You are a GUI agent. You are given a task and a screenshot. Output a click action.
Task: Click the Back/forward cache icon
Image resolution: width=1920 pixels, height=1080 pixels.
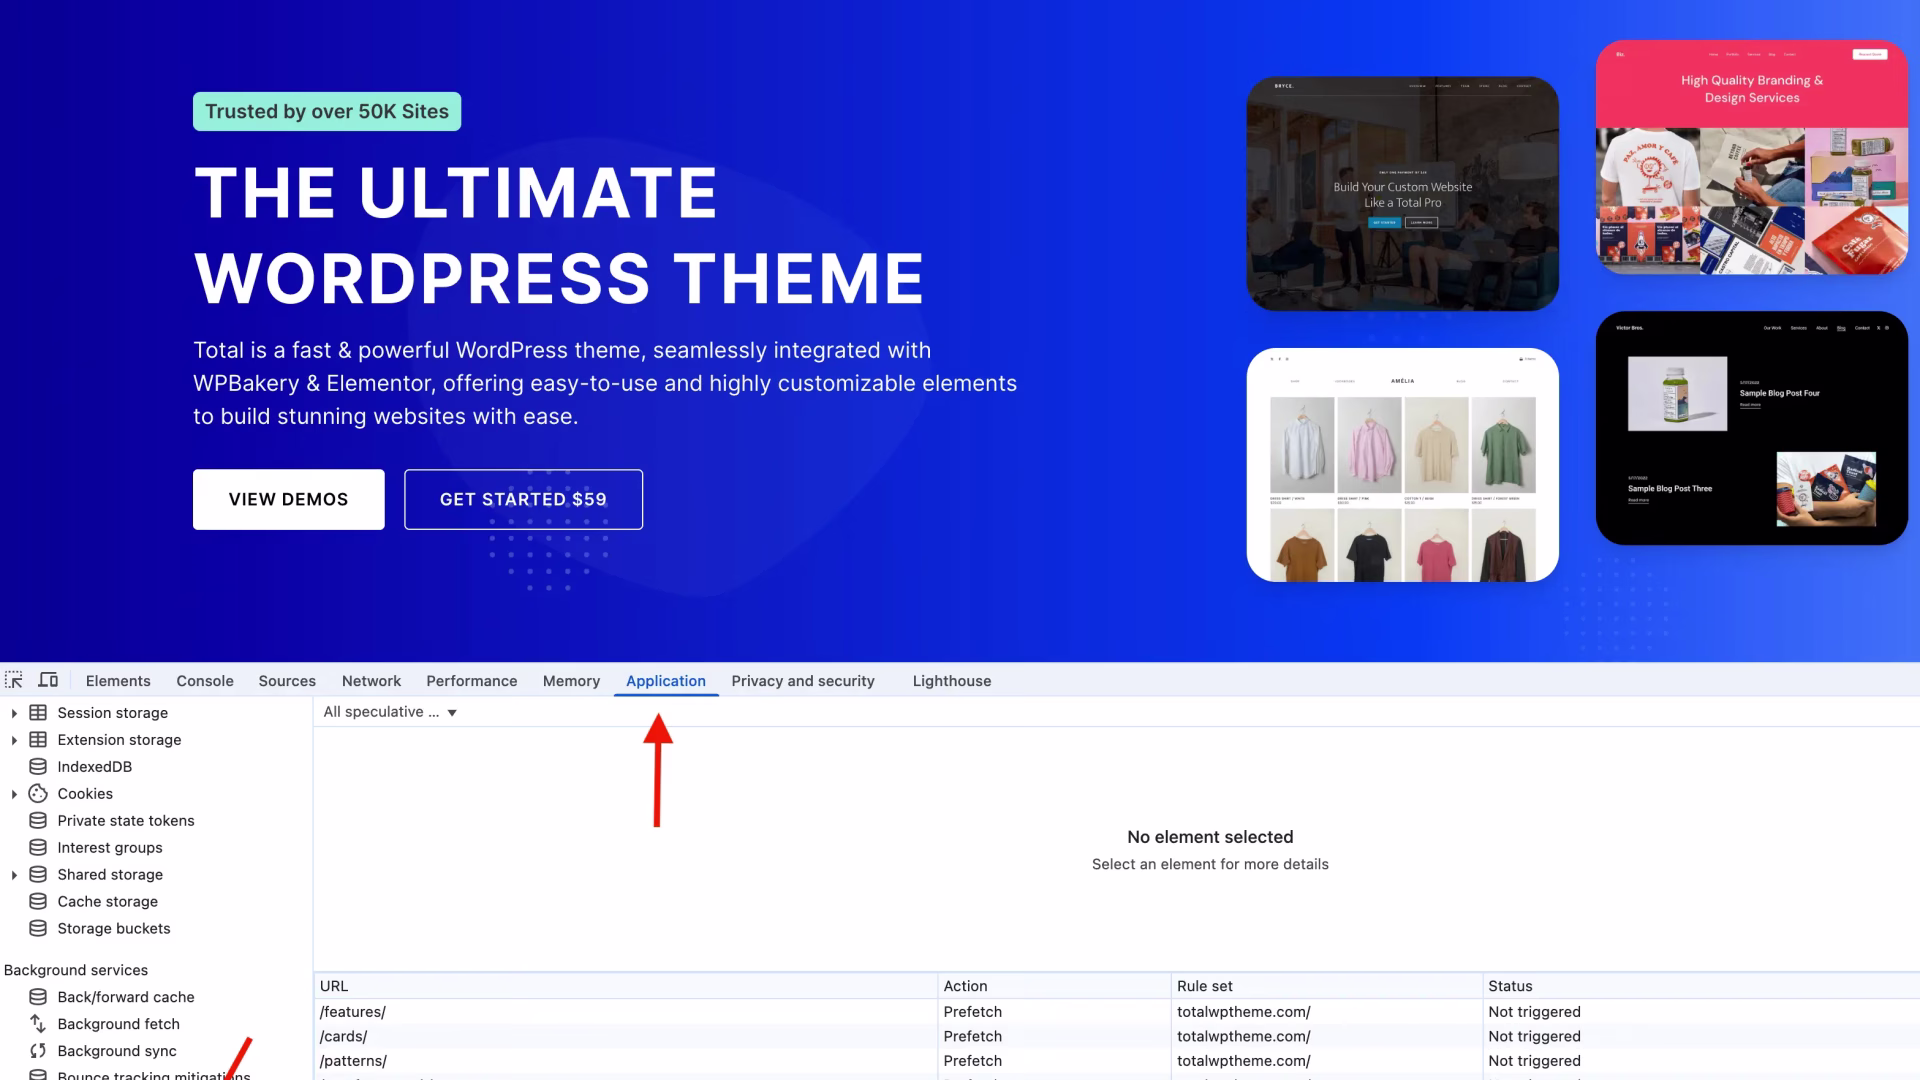38,997
